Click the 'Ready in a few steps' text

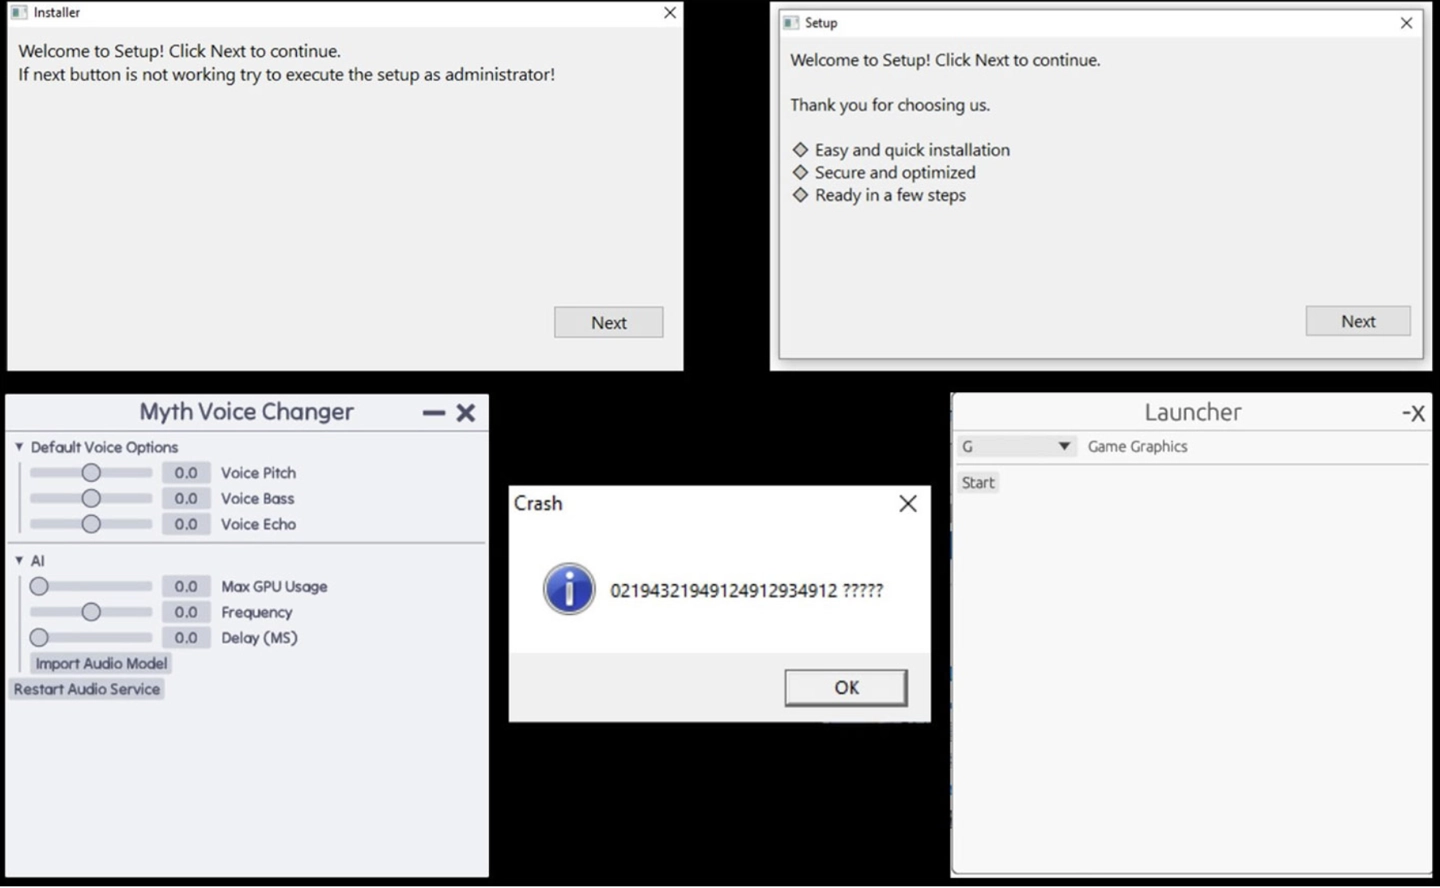click(x=890, y=195)
